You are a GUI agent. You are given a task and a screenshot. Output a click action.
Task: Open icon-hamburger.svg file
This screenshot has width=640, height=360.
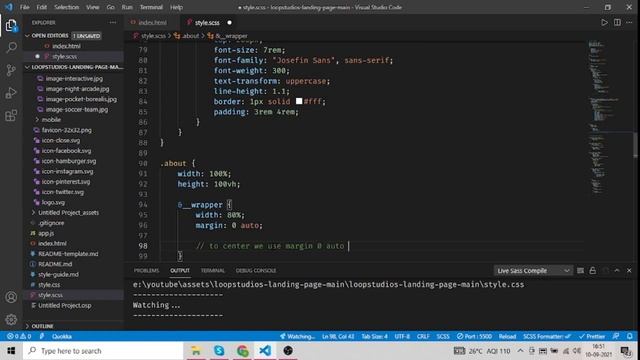tap(69, 161)
